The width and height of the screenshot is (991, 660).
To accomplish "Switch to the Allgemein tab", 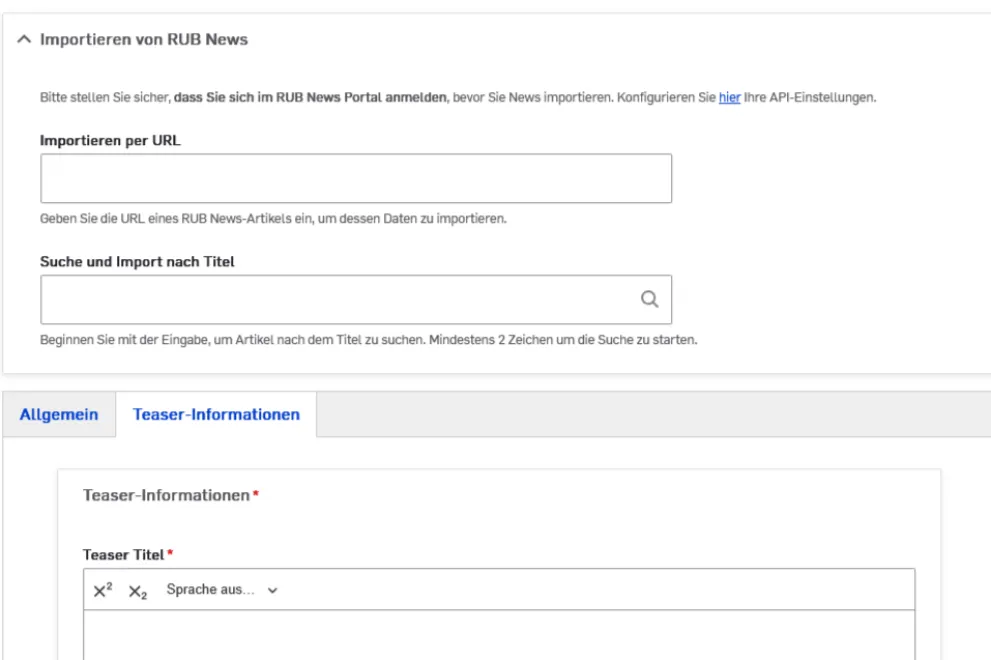I will tap(58, 412).
